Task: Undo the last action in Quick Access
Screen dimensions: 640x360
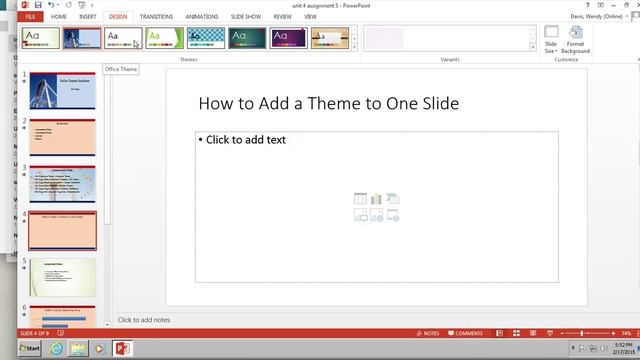Action: (51, 5)
